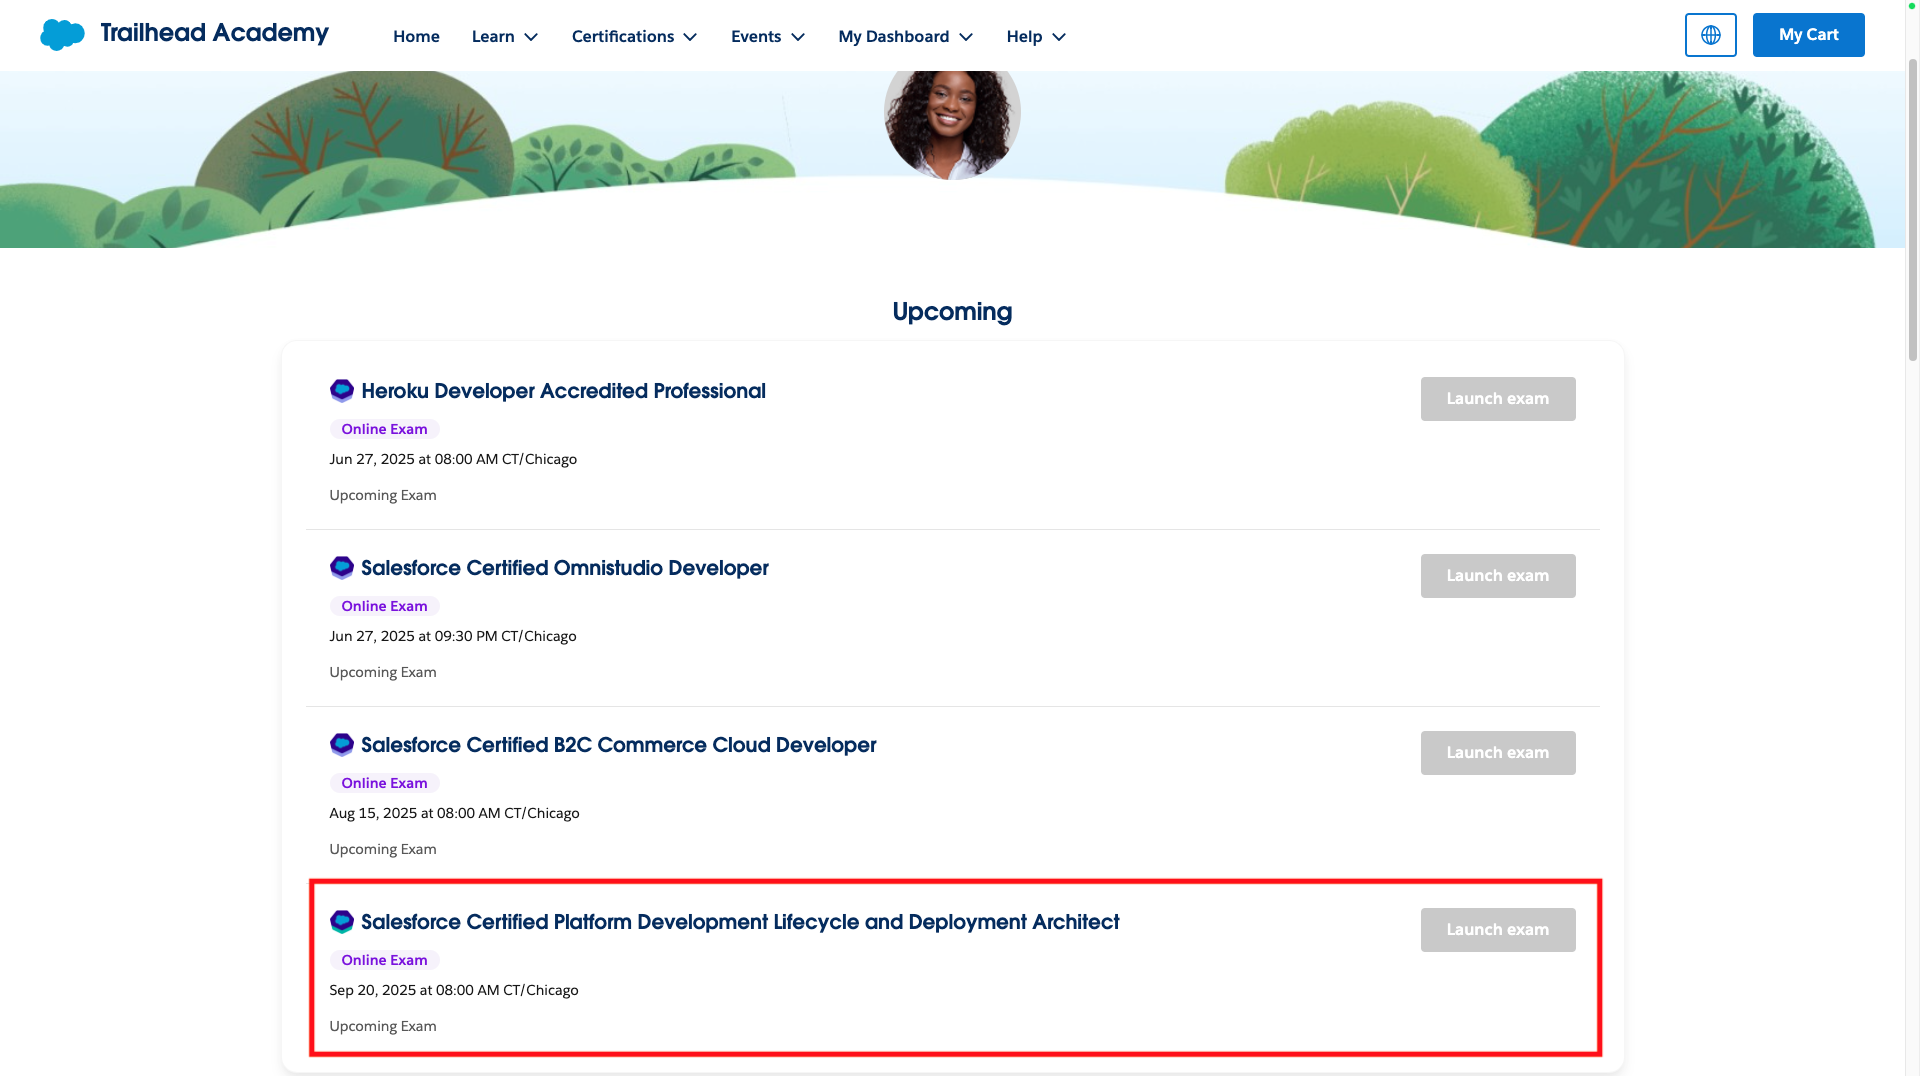The height and width of the screenshot is (1076, 1920).
Task: Click badge icon beside B2C Commerce Cloud Developer
Action: pyautogui.click(x=342, y=745)
